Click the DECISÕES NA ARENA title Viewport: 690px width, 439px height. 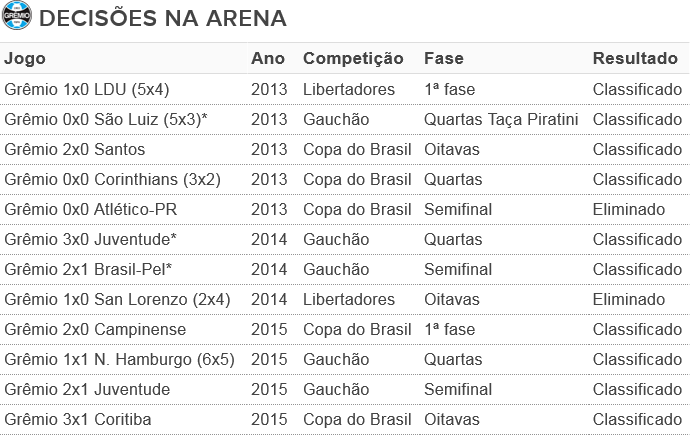163,18
